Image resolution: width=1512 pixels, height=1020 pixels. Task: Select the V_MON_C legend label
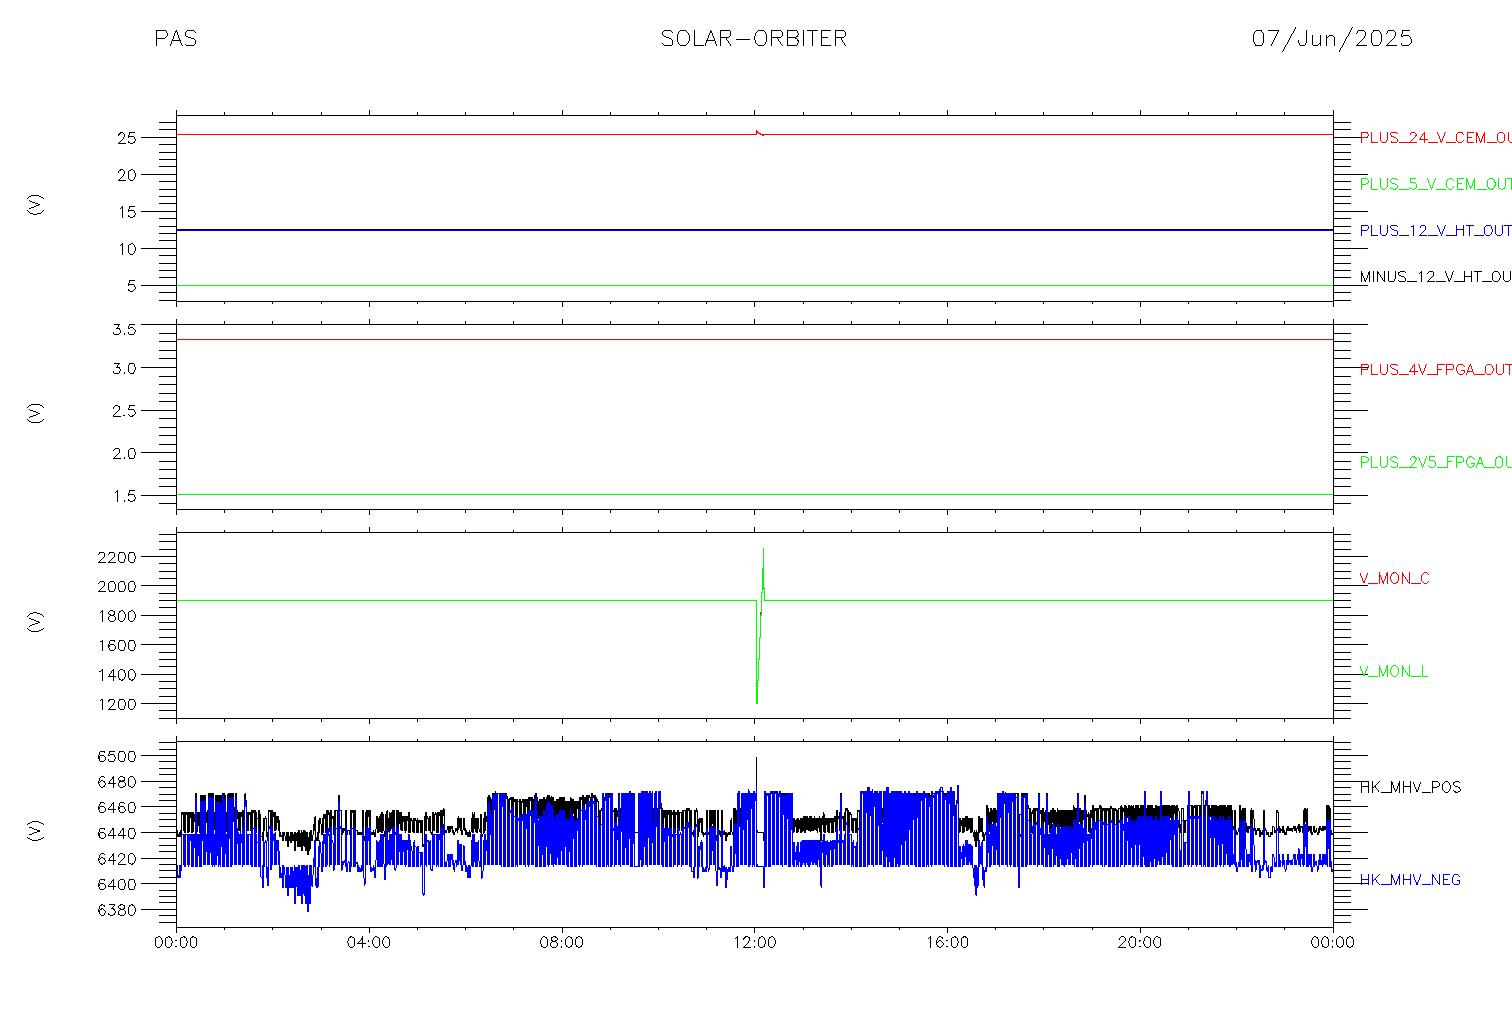coord(1394,579)
